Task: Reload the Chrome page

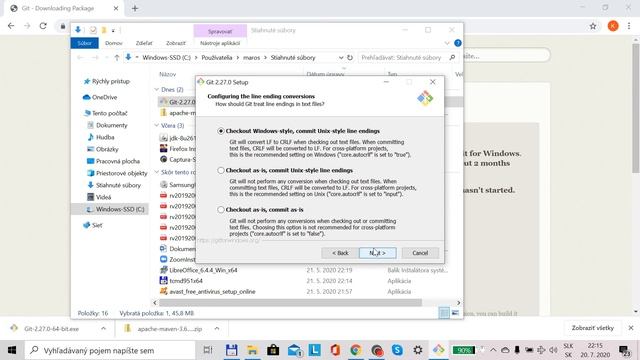Action: click(x=43, y=26)
